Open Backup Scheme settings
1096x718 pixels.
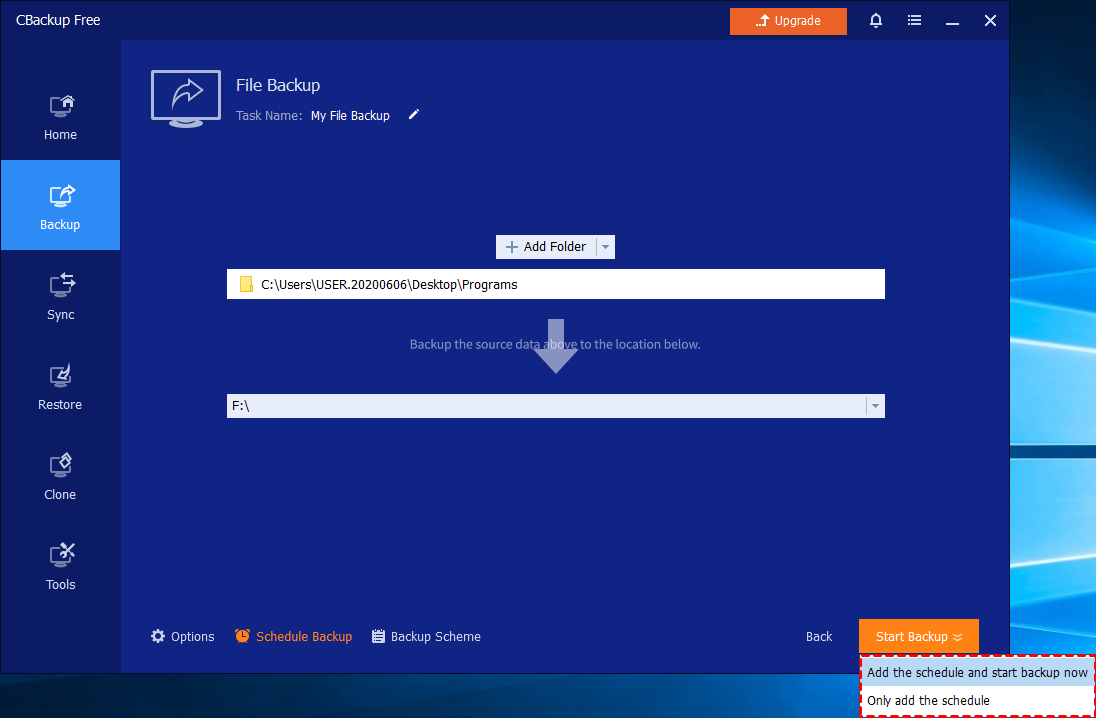point(426,637)
